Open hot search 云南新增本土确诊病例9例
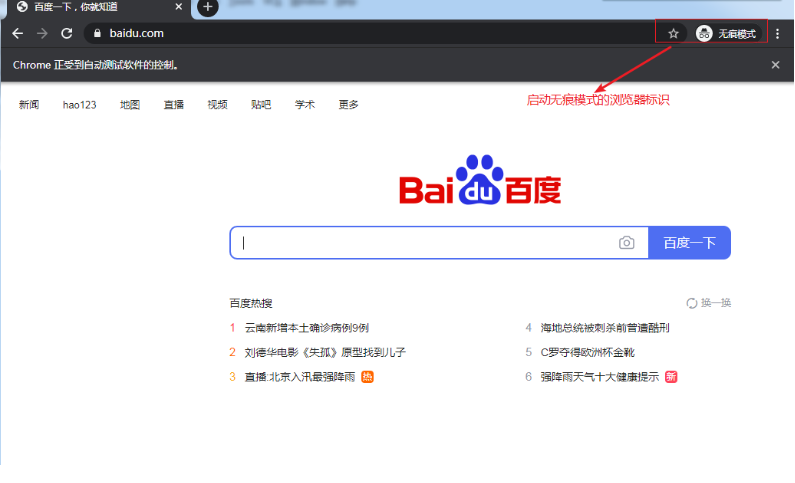The height and width of the screenshot is (483, 795). [307, 328]
